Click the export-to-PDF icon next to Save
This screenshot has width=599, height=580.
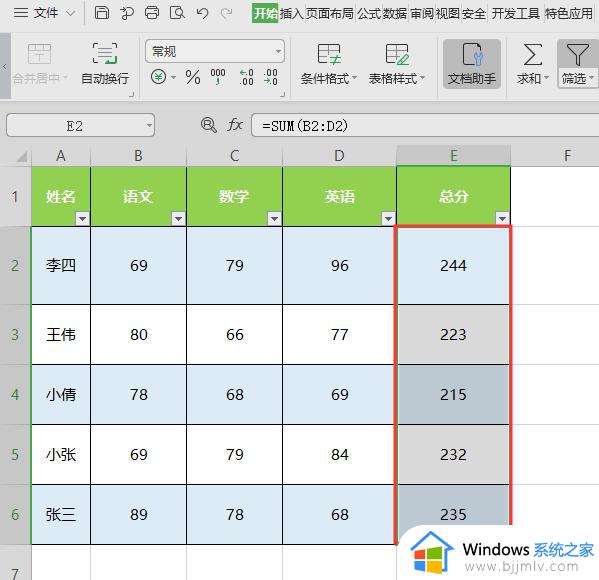[x=127, y=13]
